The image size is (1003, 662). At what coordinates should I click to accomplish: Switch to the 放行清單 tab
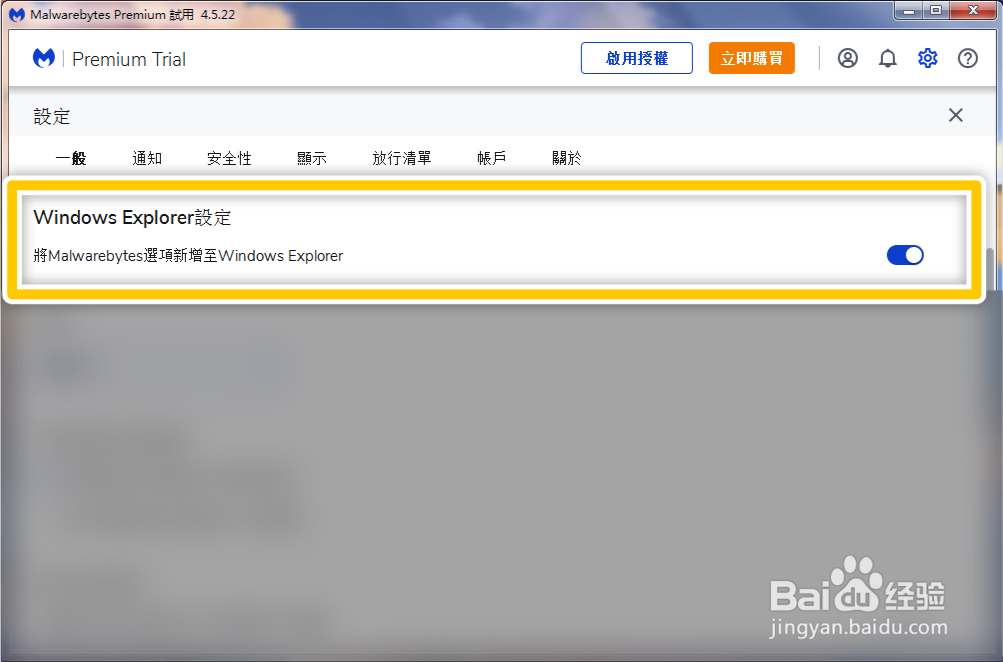[402, 158]
